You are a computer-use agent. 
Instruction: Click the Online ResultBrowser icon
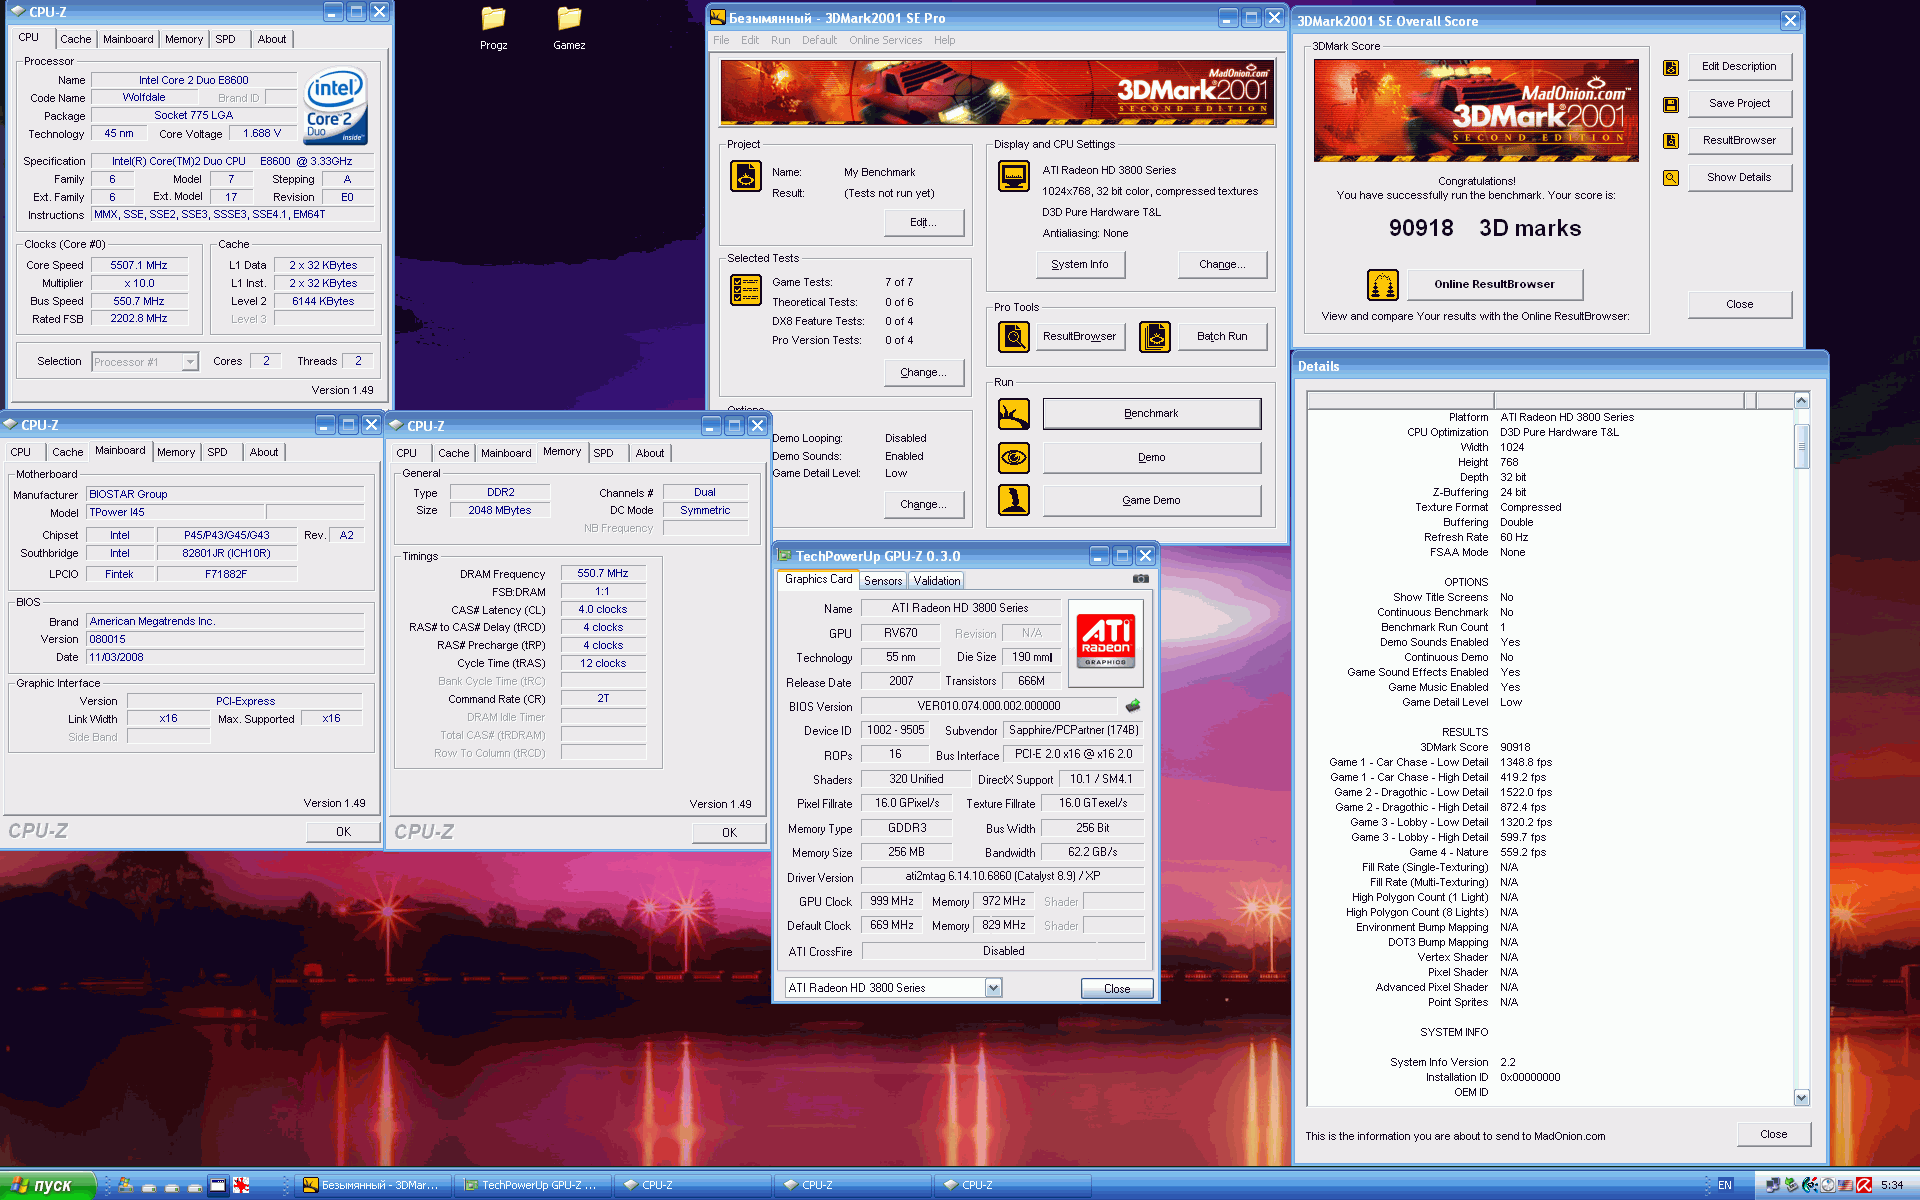tap(1383, 285)
